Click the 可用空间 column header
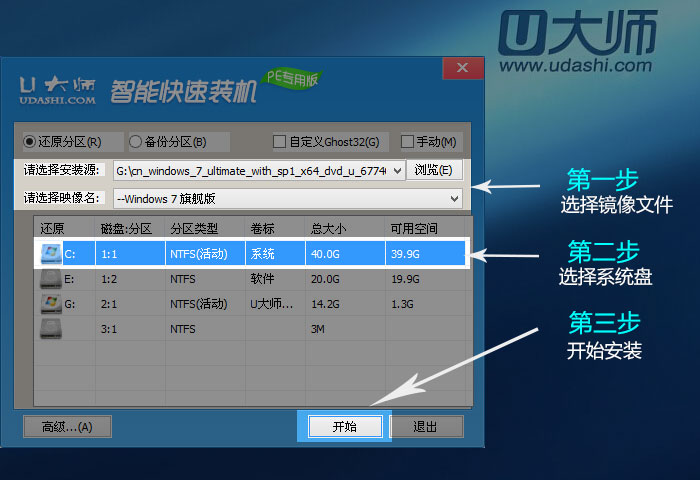700x480 pixels. pos(425,228)
